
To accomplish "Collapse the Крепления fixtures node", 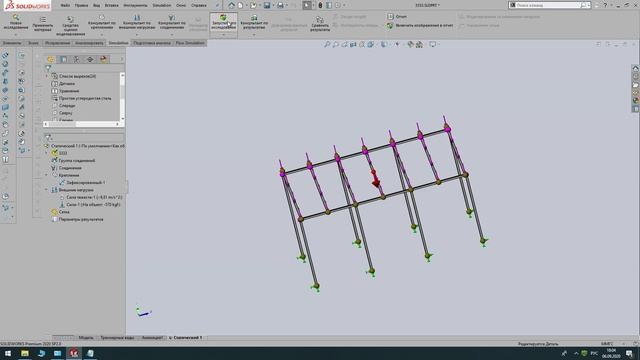I will [46, 175].
